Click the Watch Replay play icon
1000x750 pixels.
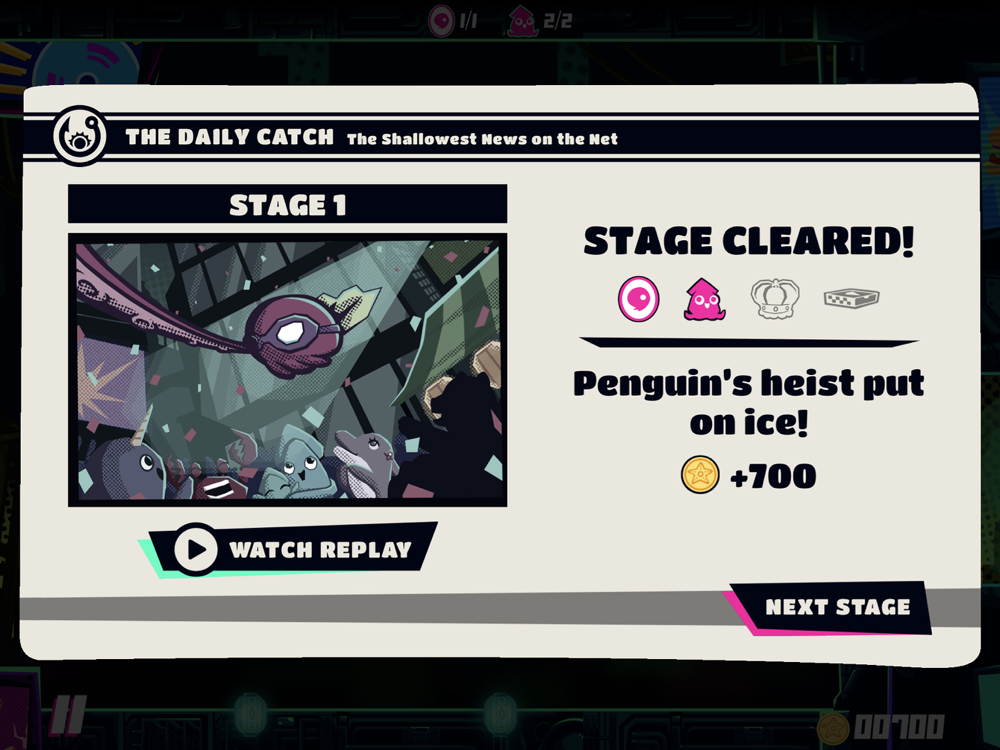pos(195,549)
